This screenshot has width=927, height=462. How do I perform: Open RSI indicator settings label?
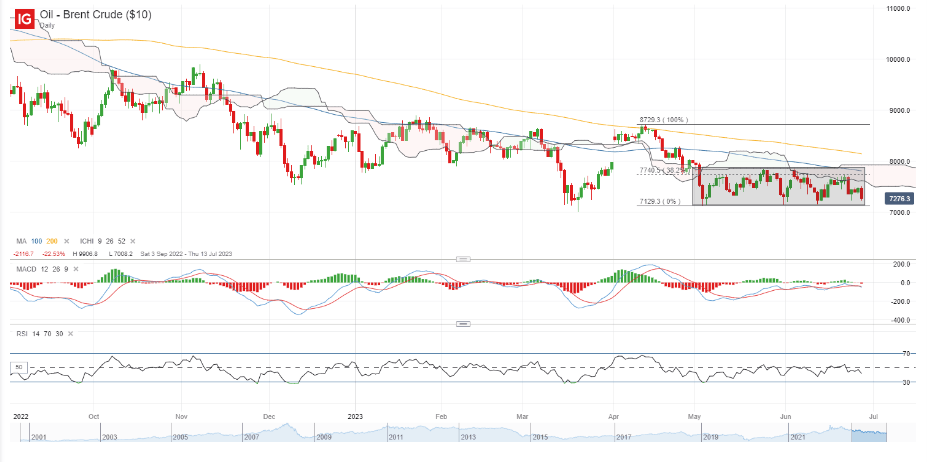pyautogui.click(x=21, y=334)
